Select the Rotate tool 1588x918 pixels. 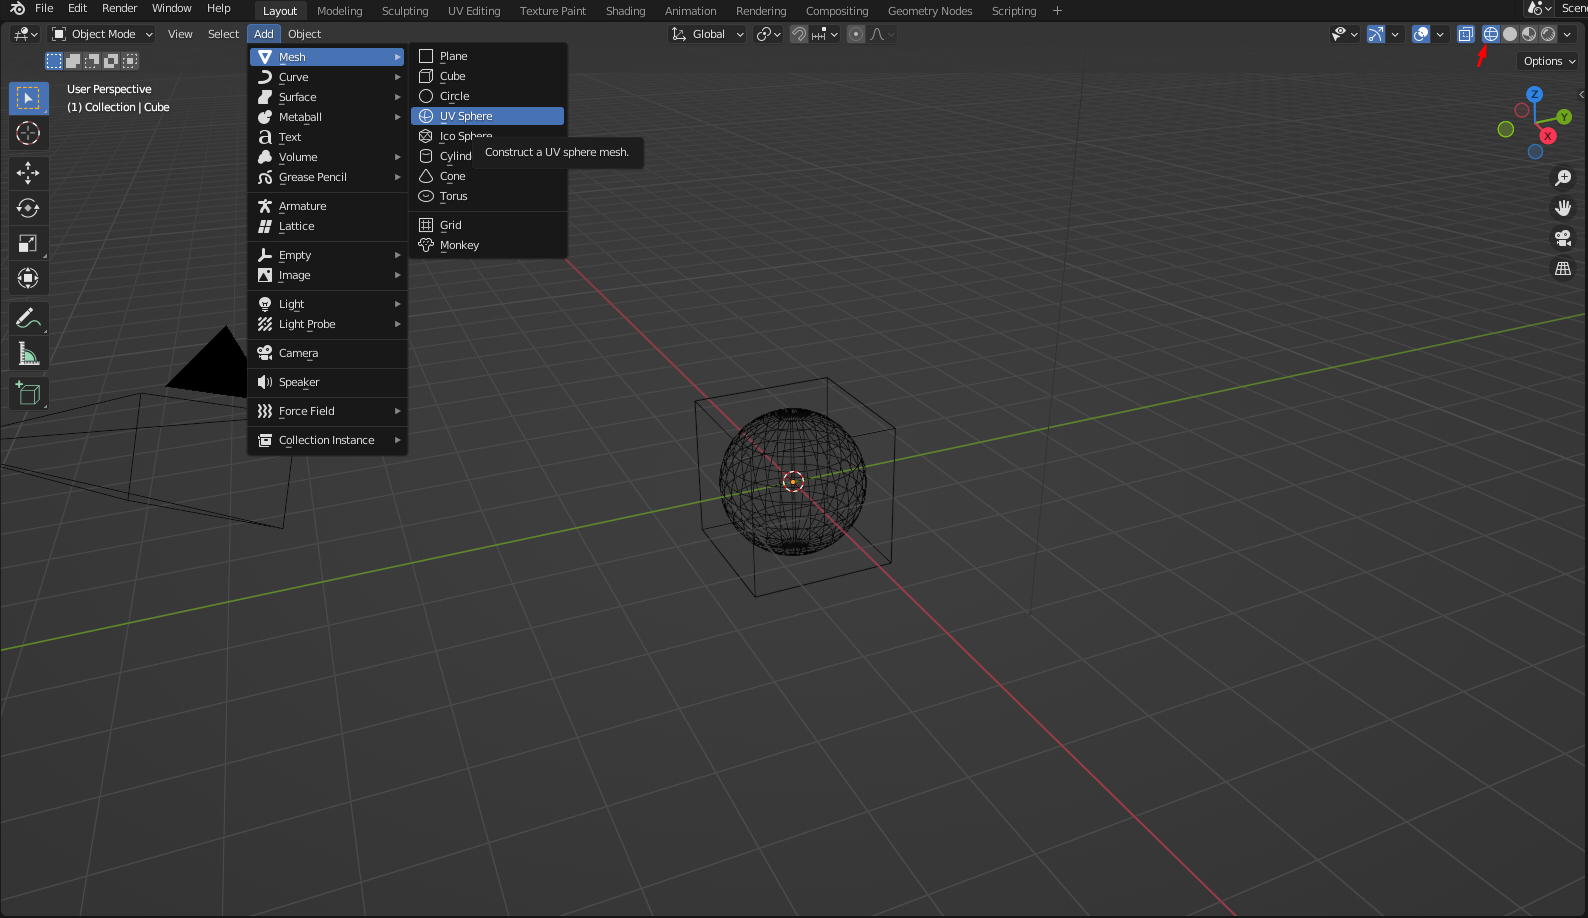tap(28, 208)
